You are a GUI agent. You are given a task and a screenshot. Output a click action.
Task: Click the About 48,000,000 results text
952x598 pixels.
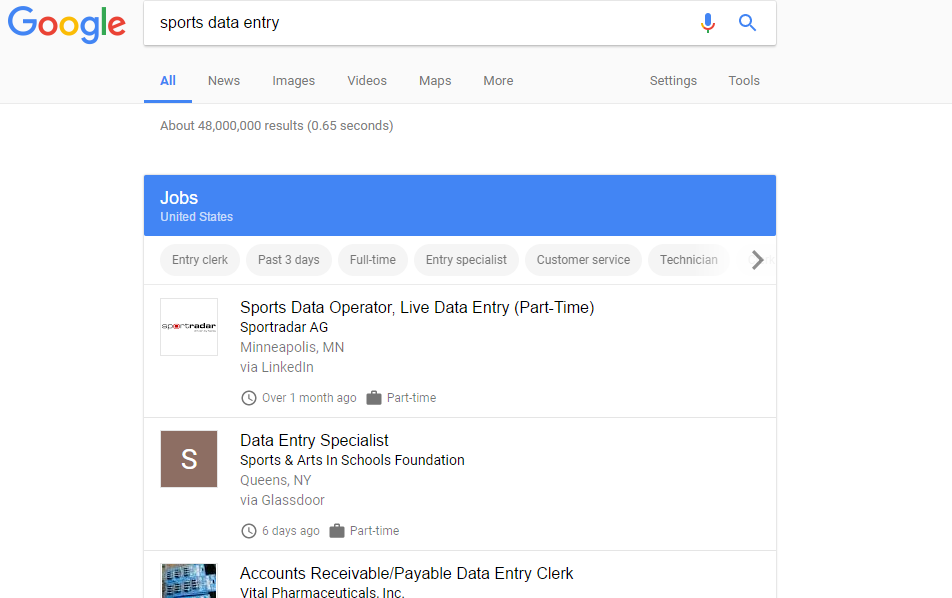[x=276, y=126]
